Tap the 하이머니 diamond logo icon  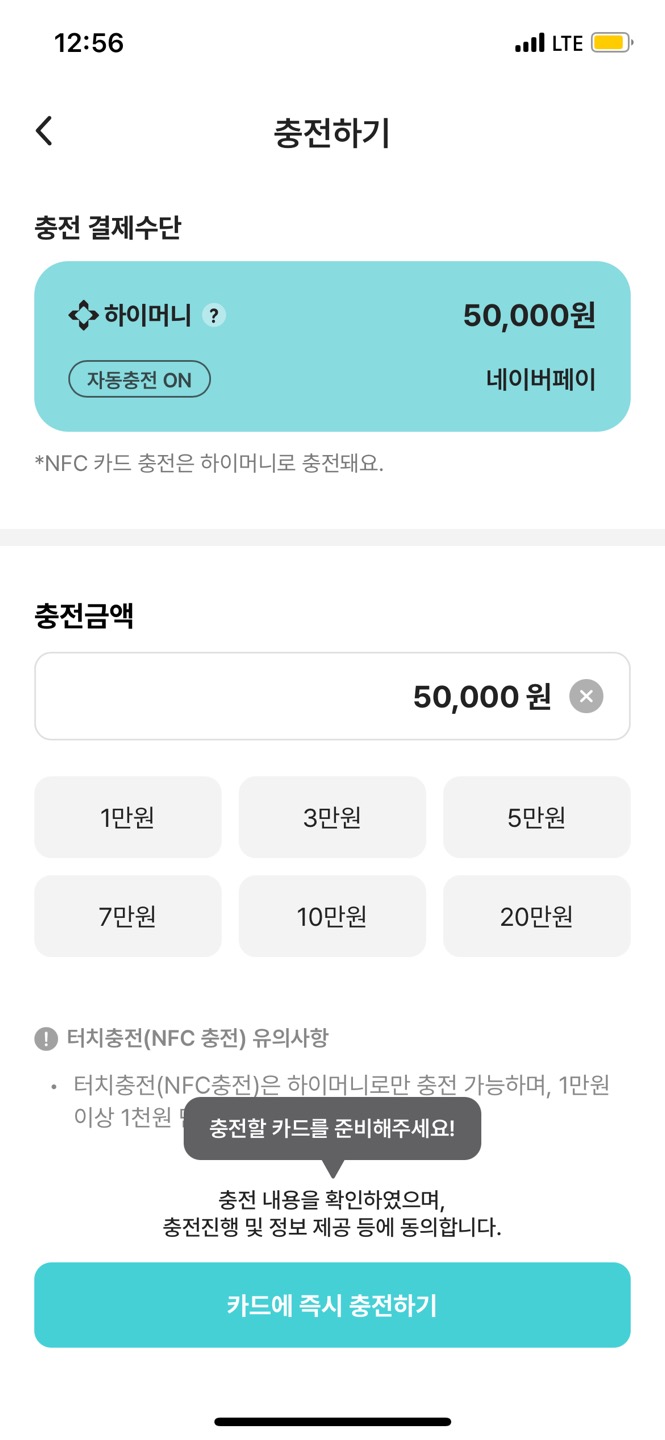pyautogui.click(x=84, y=315)
